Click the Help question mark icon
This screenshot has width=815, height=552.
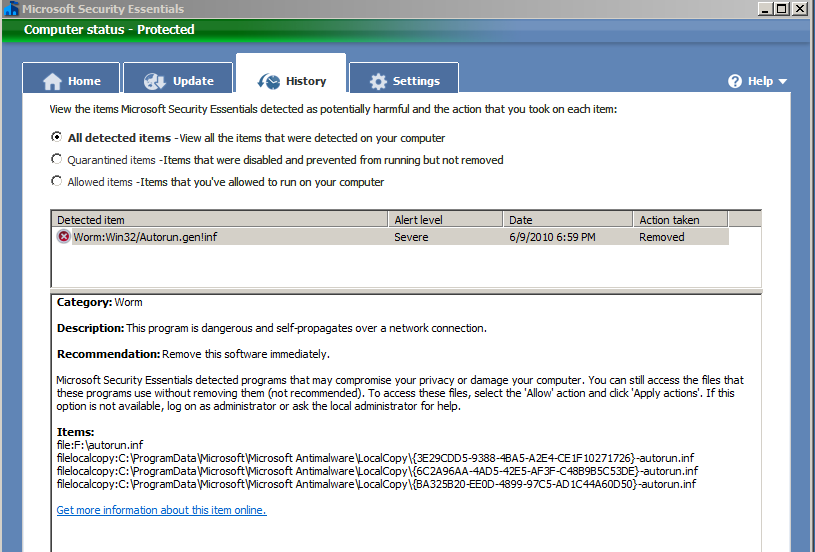coord(735,81)
